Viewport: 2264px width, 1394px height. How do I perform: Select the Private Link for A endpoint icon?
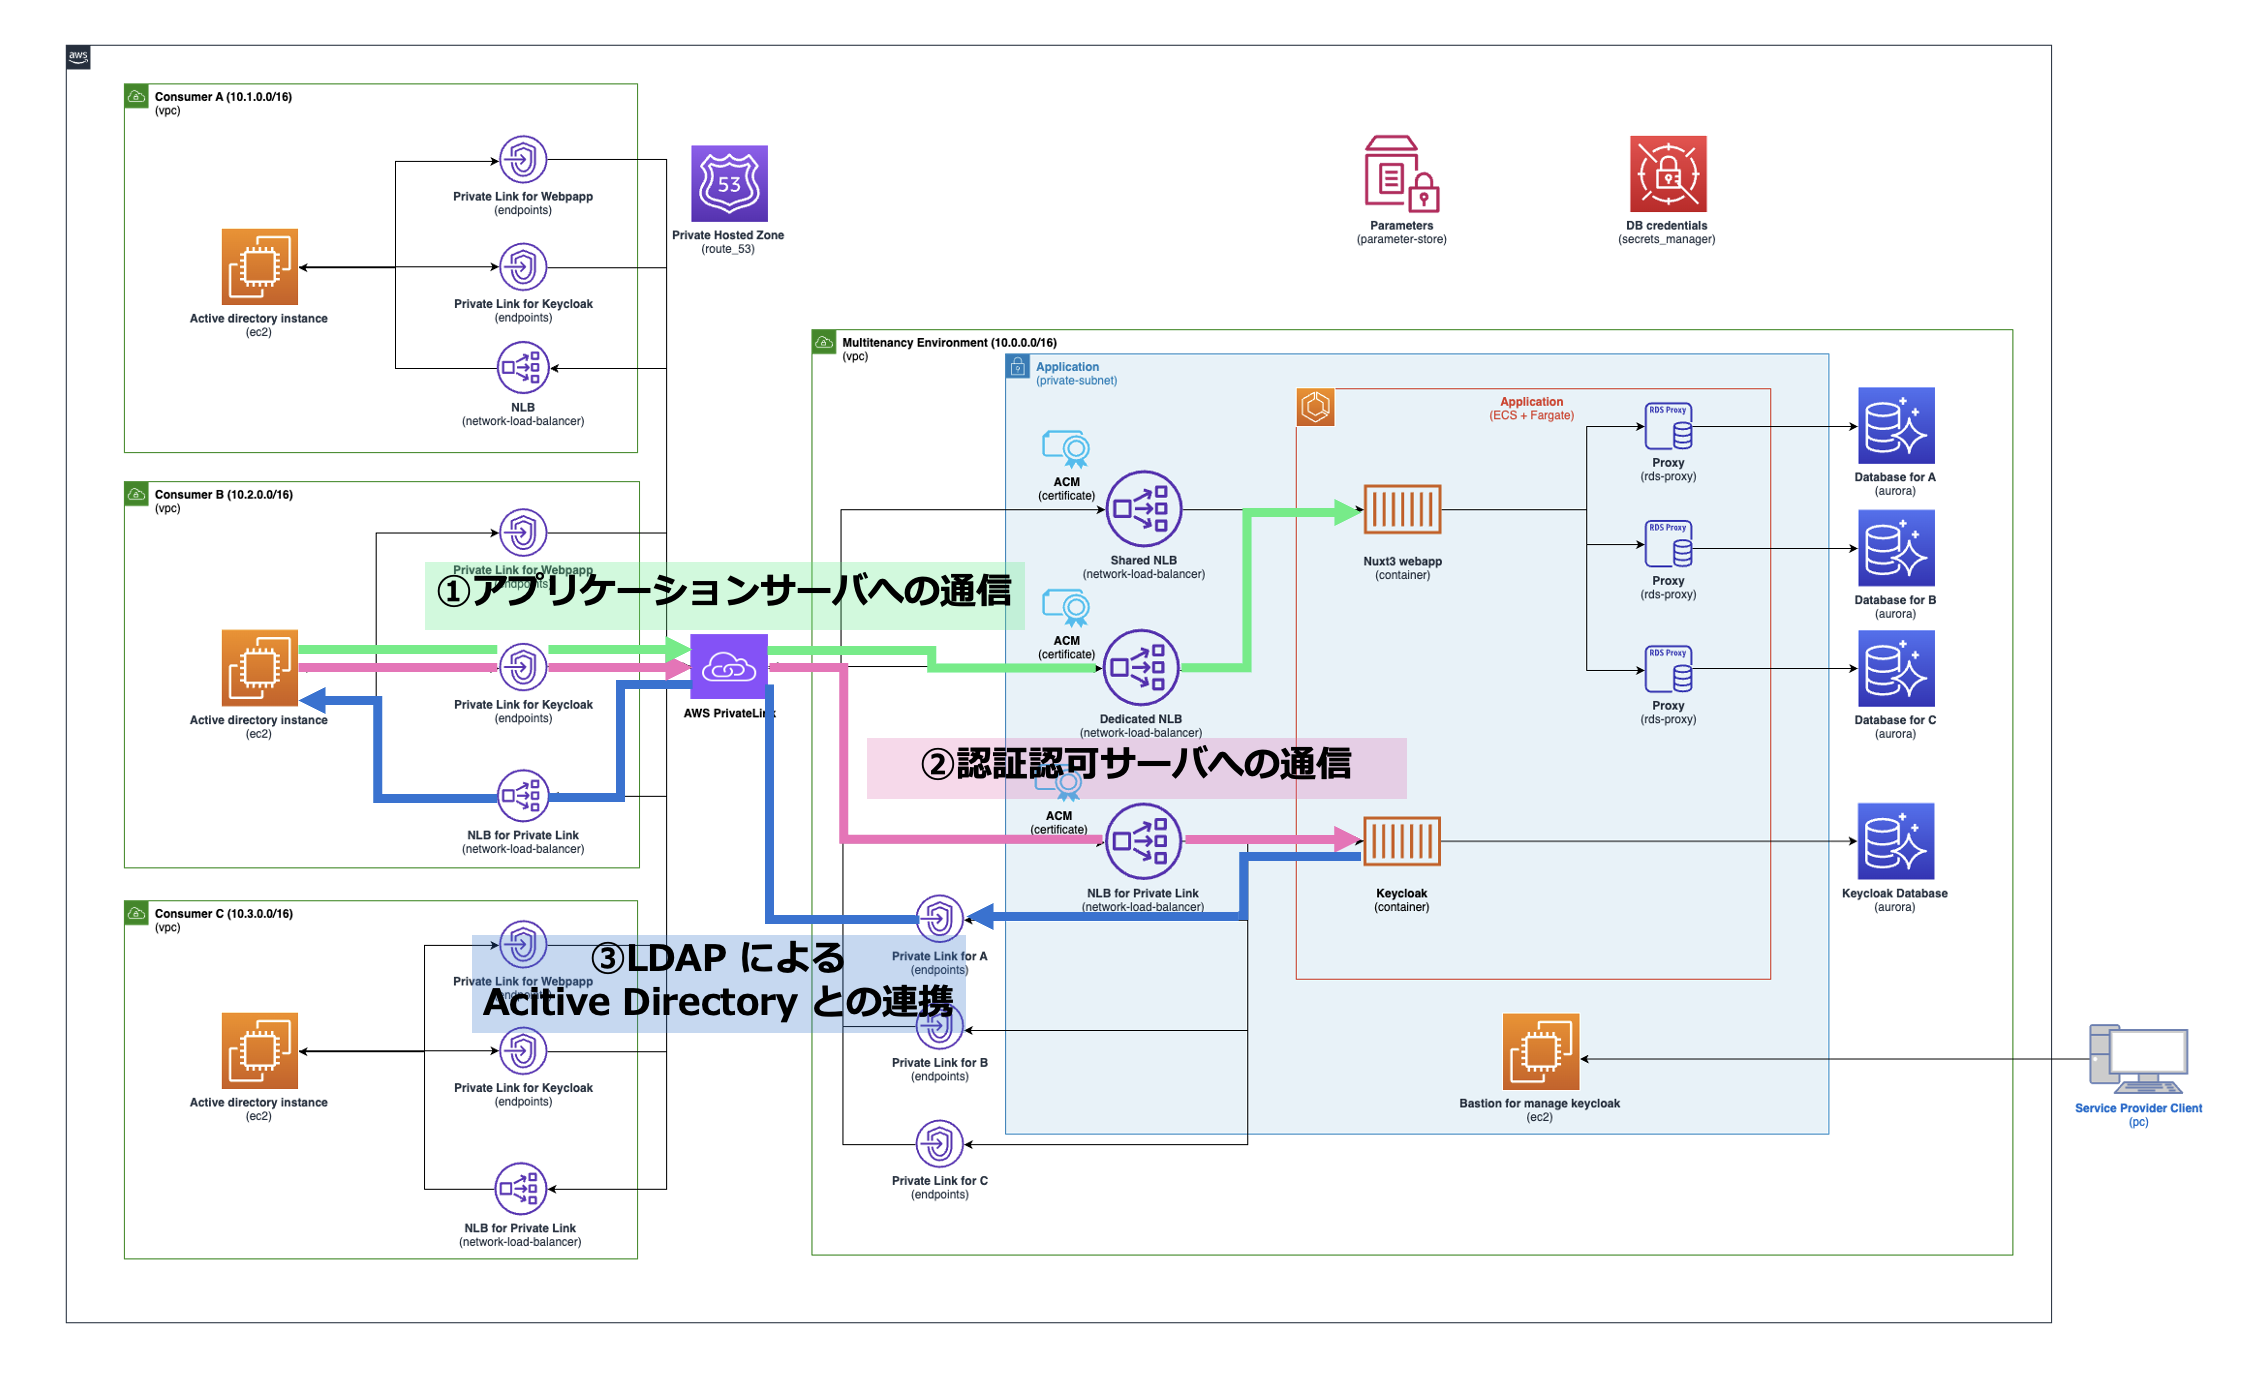click(x=939, y=918)
